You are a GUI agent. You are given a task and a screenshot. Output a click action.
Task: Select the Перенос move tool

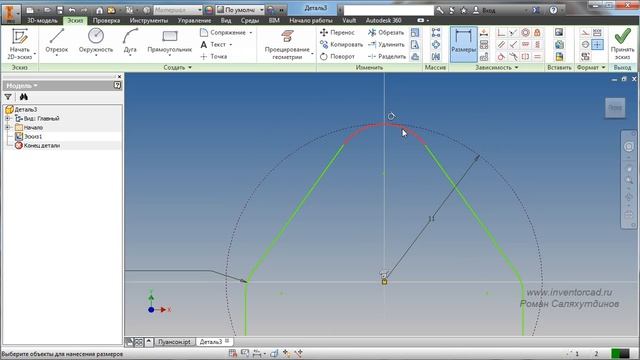coord(337,32)
